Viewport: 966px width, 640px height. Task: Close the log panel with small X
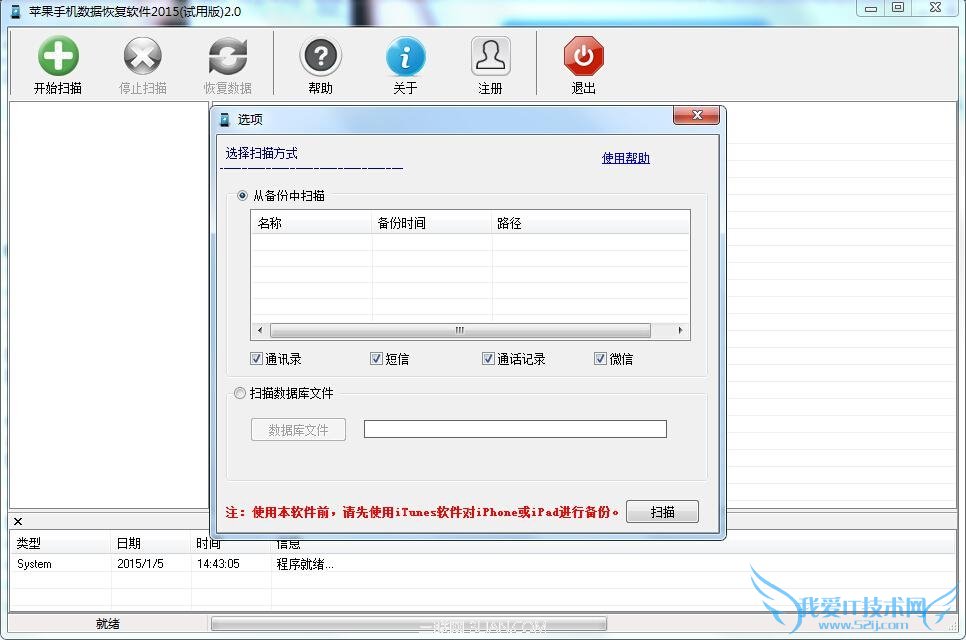click(18, 522)
